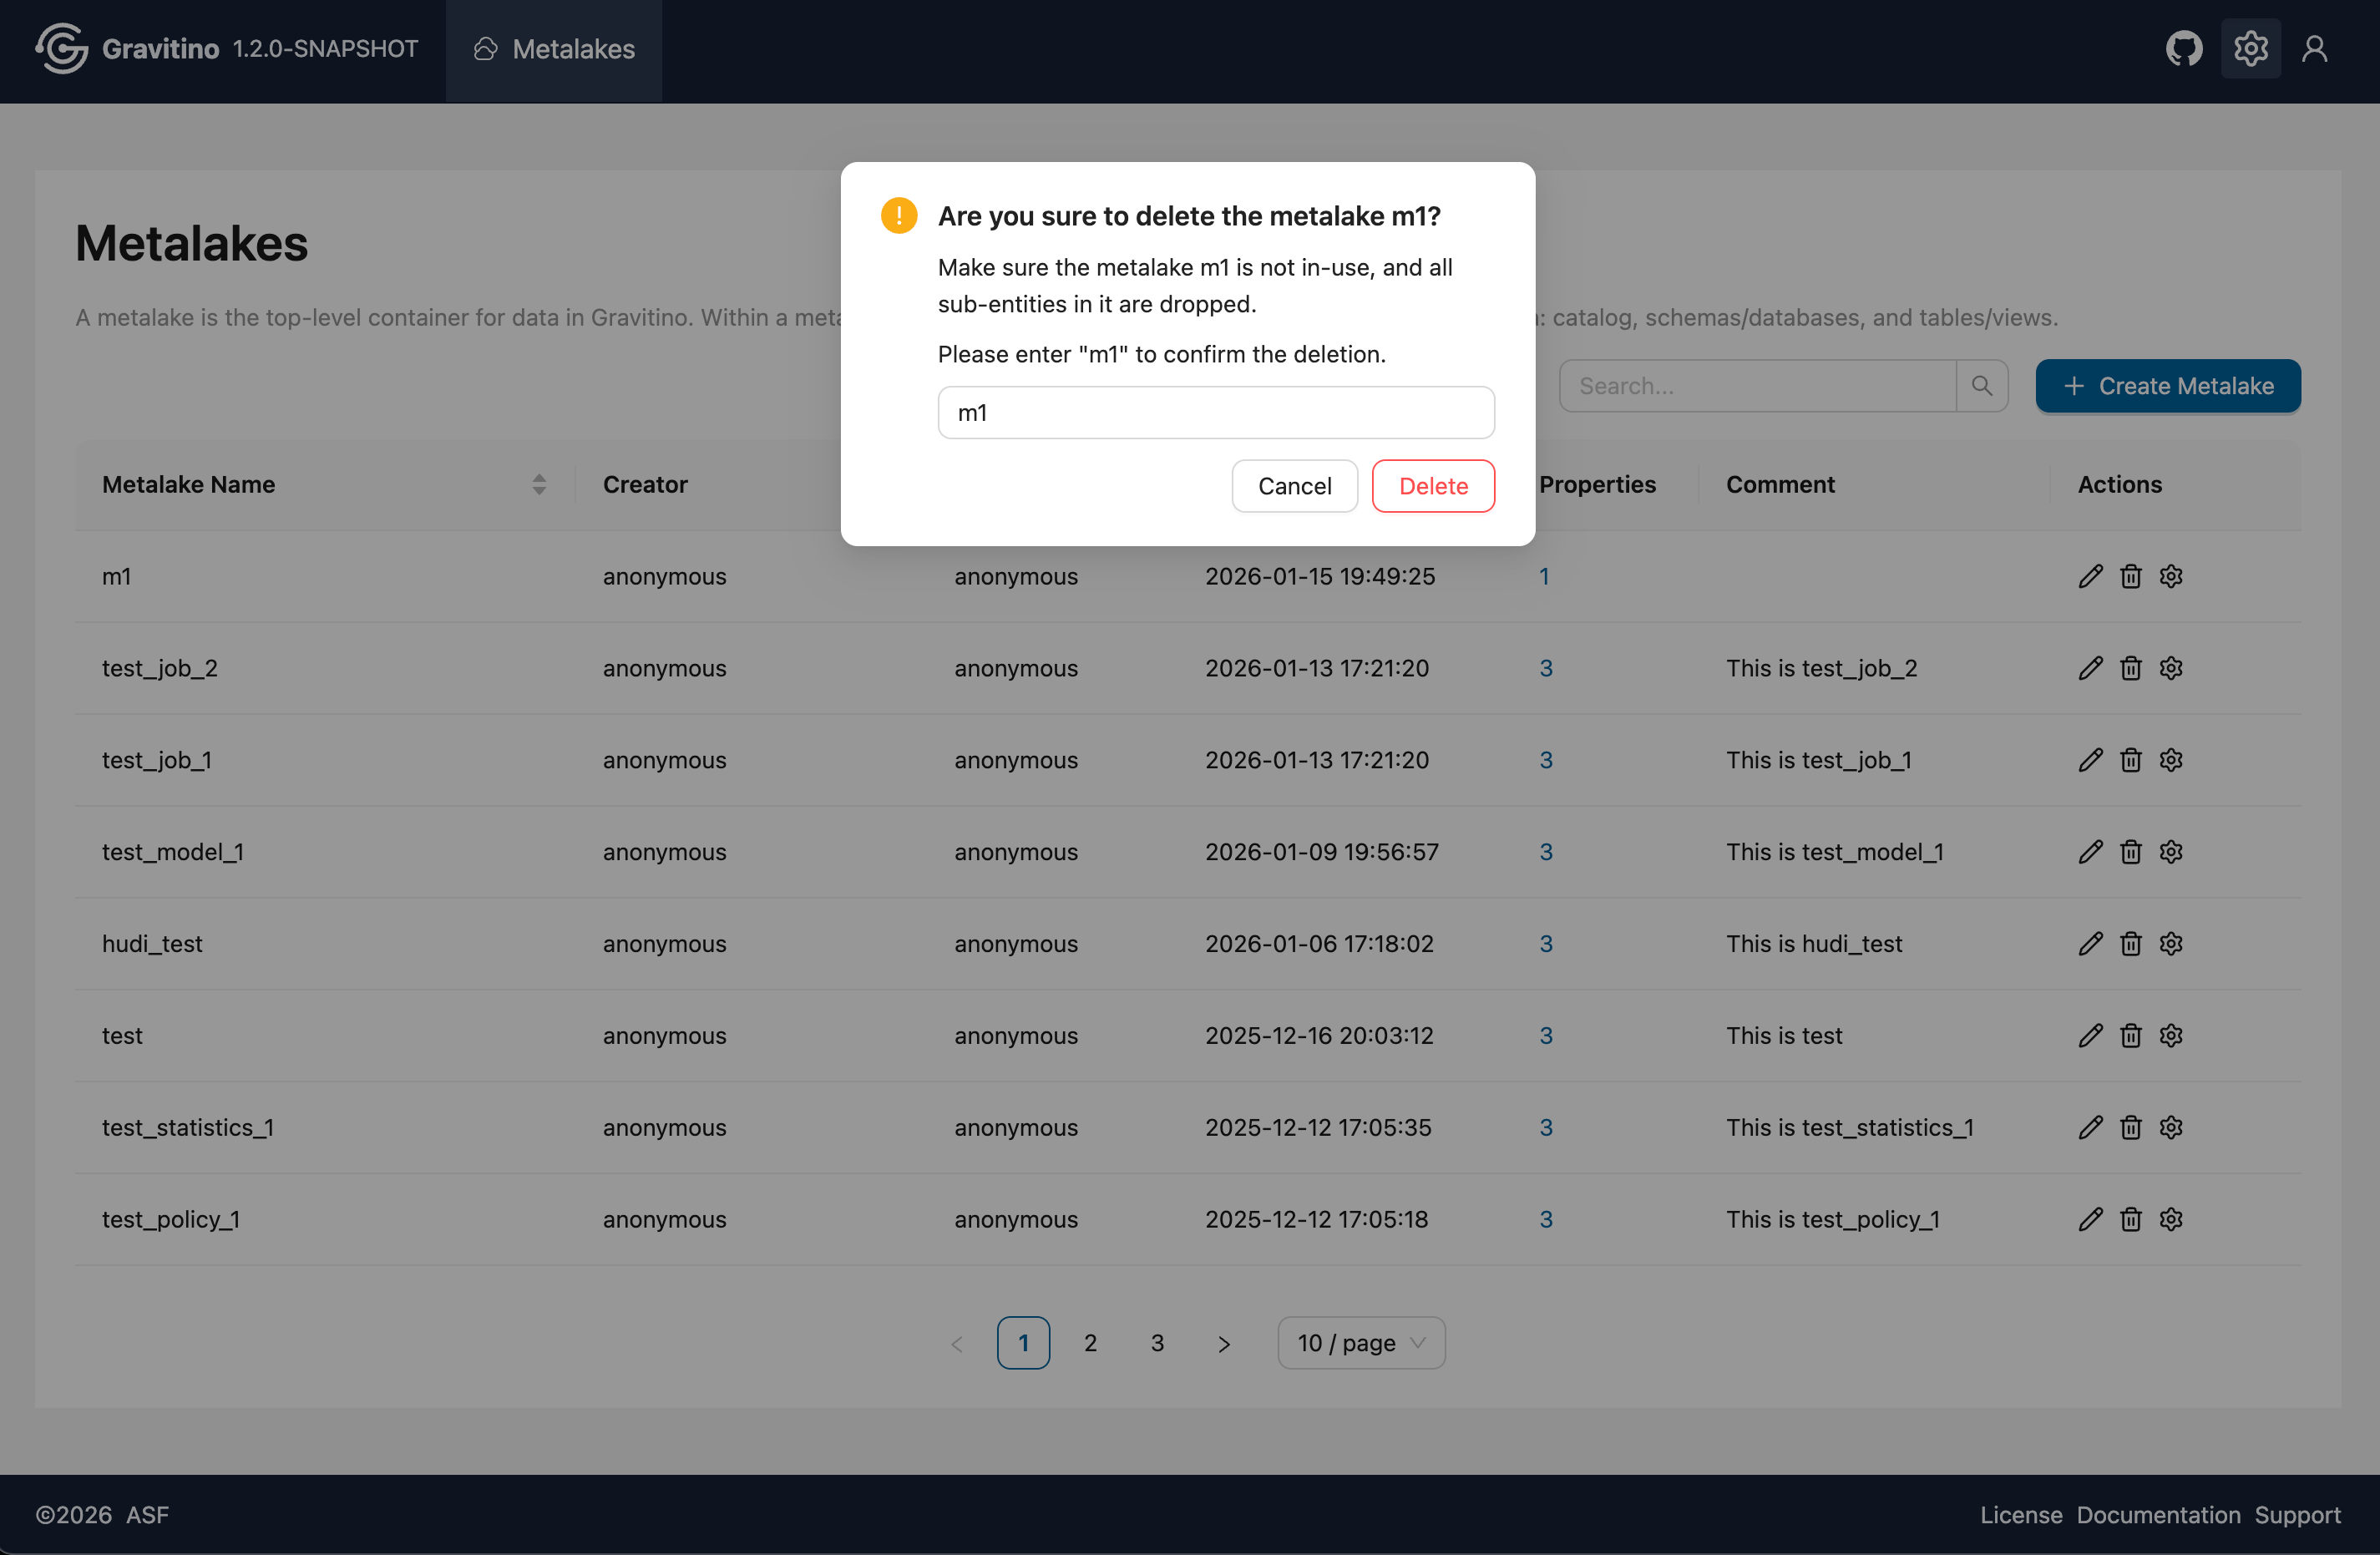Viewport: 2380px width, 1555px height.
Task: Click the edit pencil for test_job_2
Action: (2090, 668)
